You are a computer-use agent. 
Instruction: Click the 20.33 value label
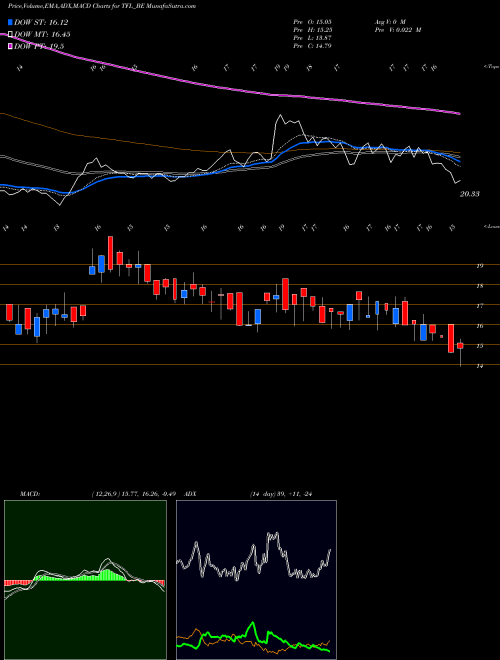(470, 194)
